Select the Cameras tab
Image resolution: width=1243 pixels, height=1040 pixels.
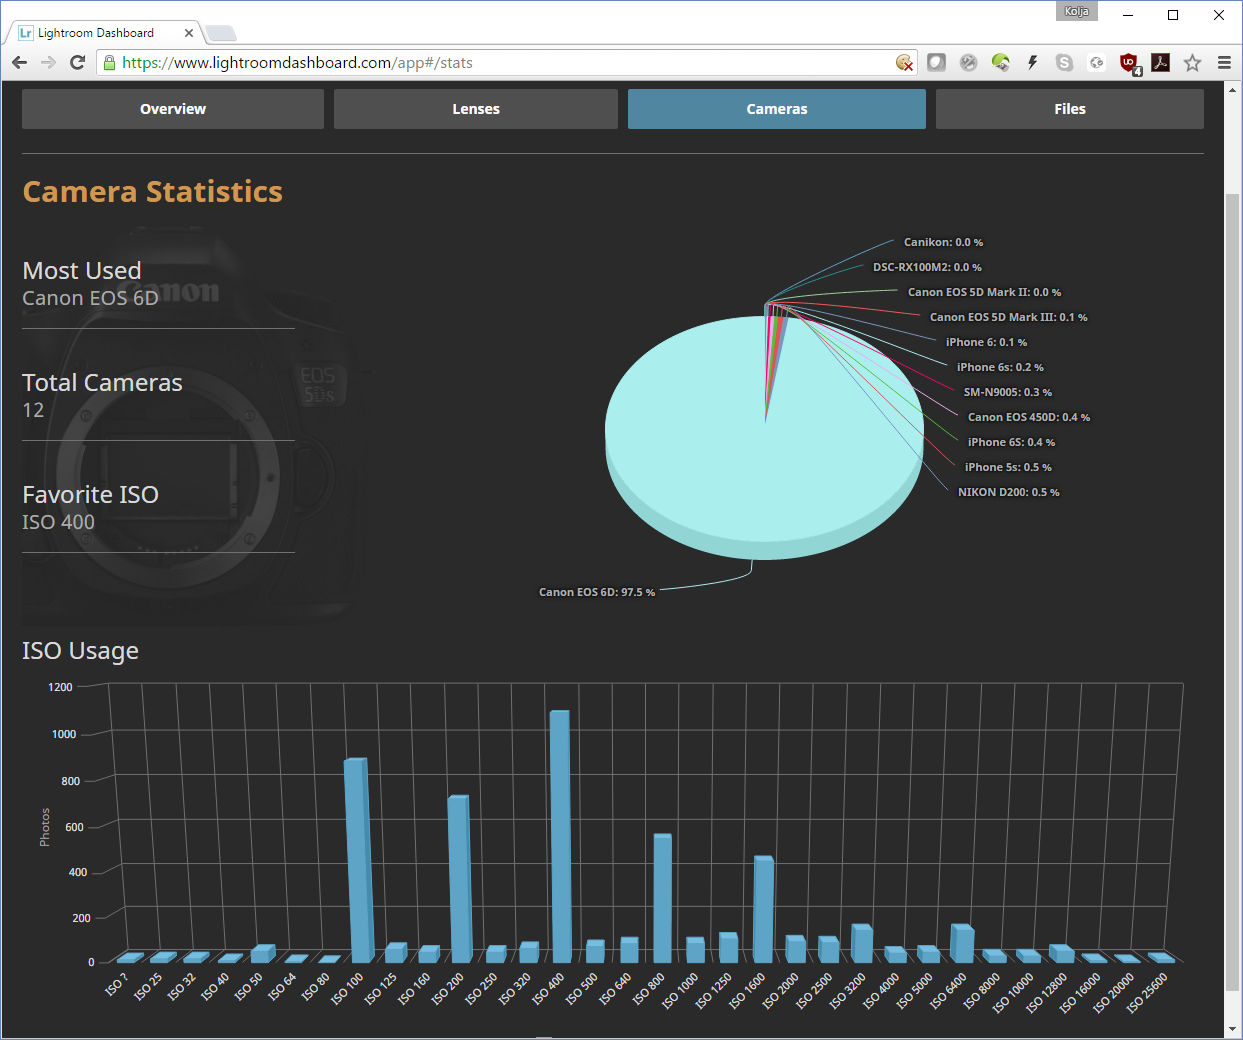click(777, 109)
